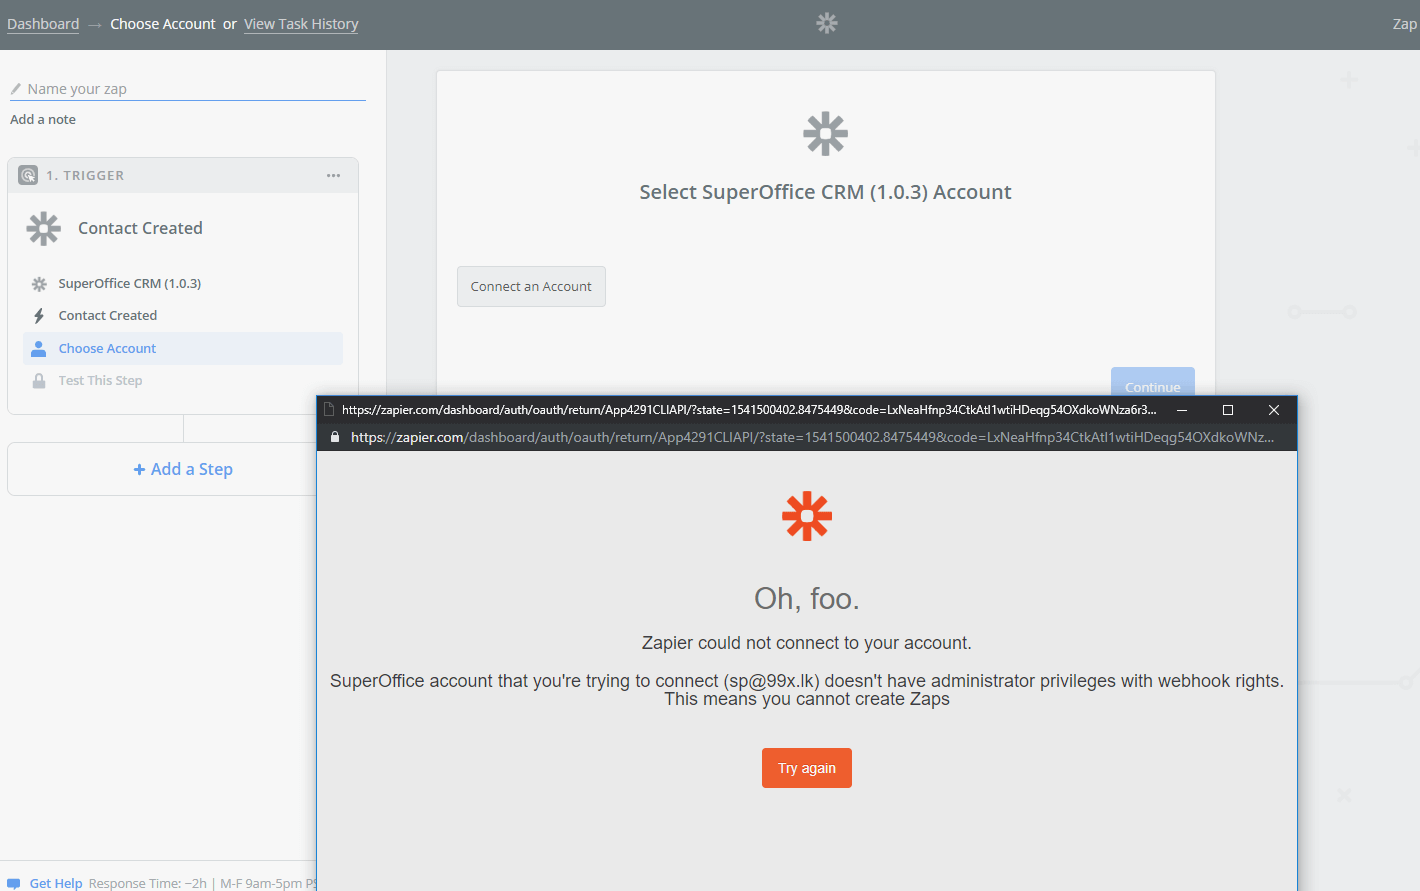Click the SuperOffice CRM gear icon
This screenshot has height=891, width=1420.
click(x=39, y=284)
